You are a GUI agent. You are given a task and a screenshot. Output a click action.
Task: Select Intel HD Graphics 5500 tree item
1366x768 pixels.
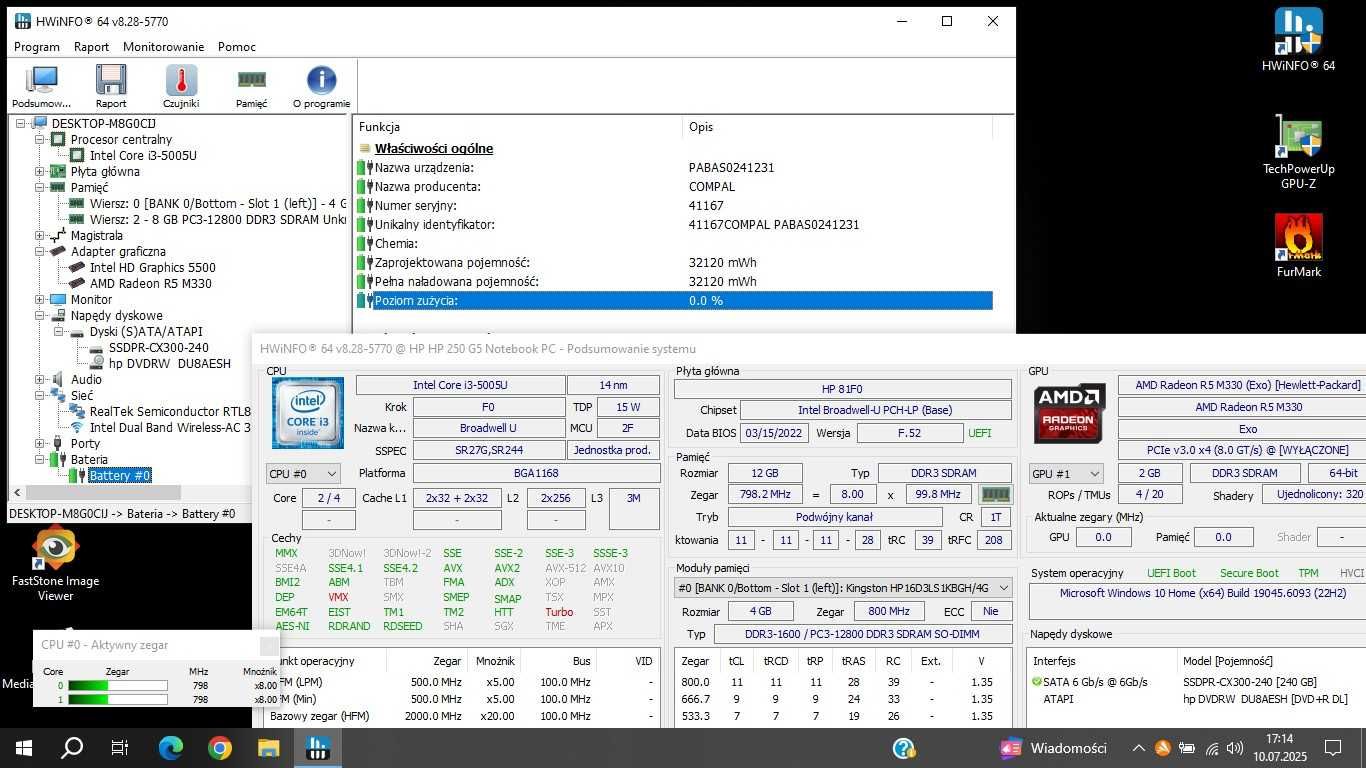click(152, 267)
